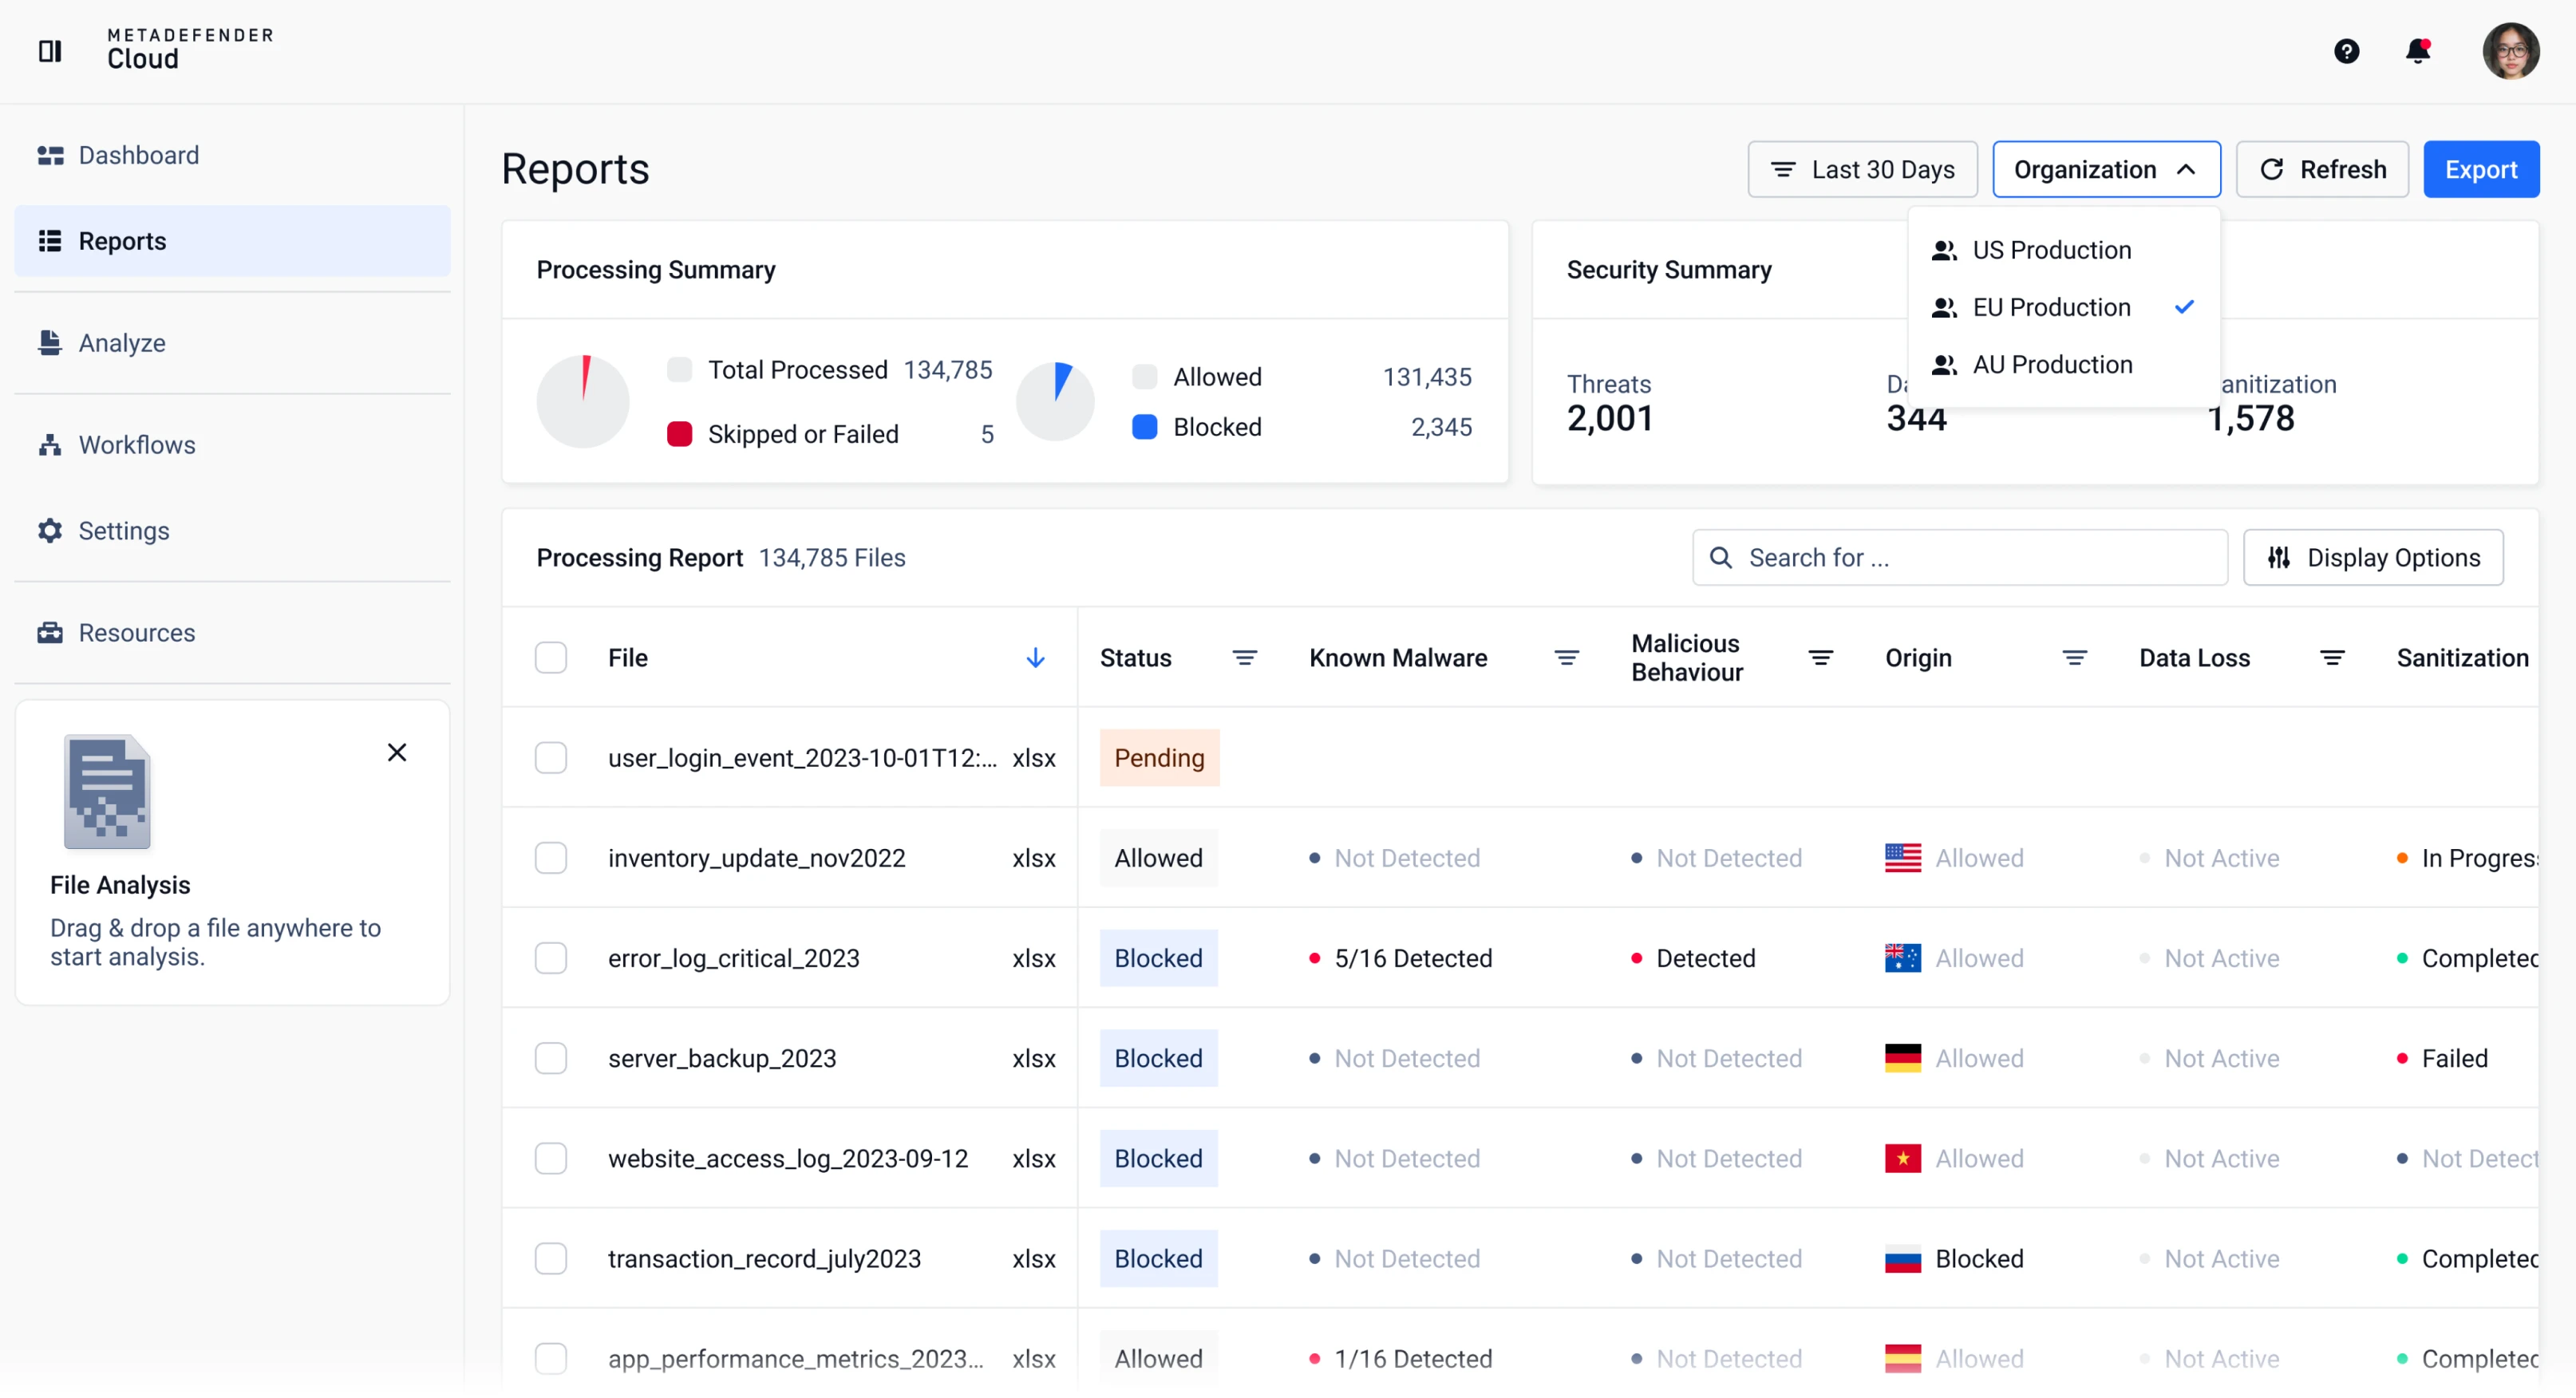Click the Export button
This screenshot has width=2576, height=1398.
pos(2480,170)
